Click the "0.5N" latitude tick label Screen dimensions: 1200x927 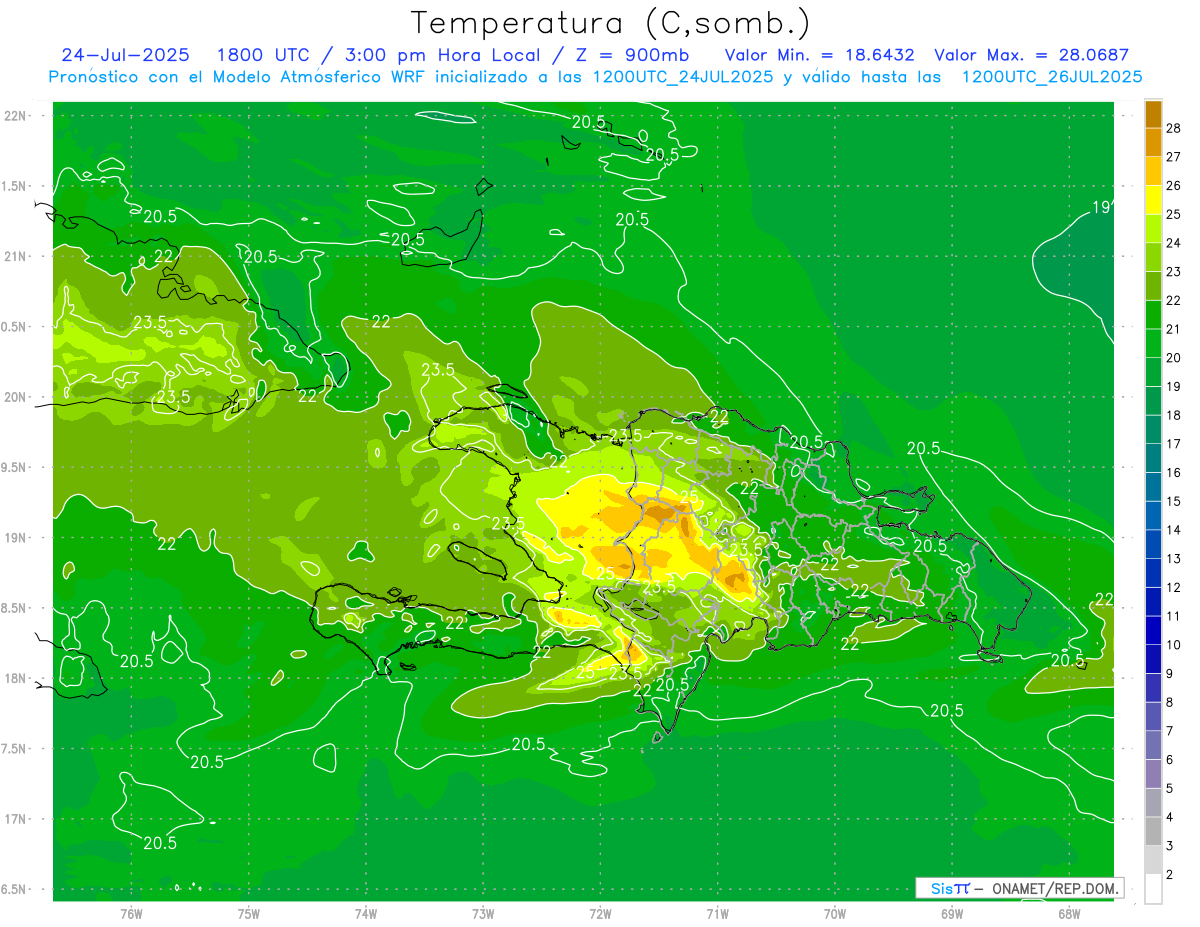(15, 327)
